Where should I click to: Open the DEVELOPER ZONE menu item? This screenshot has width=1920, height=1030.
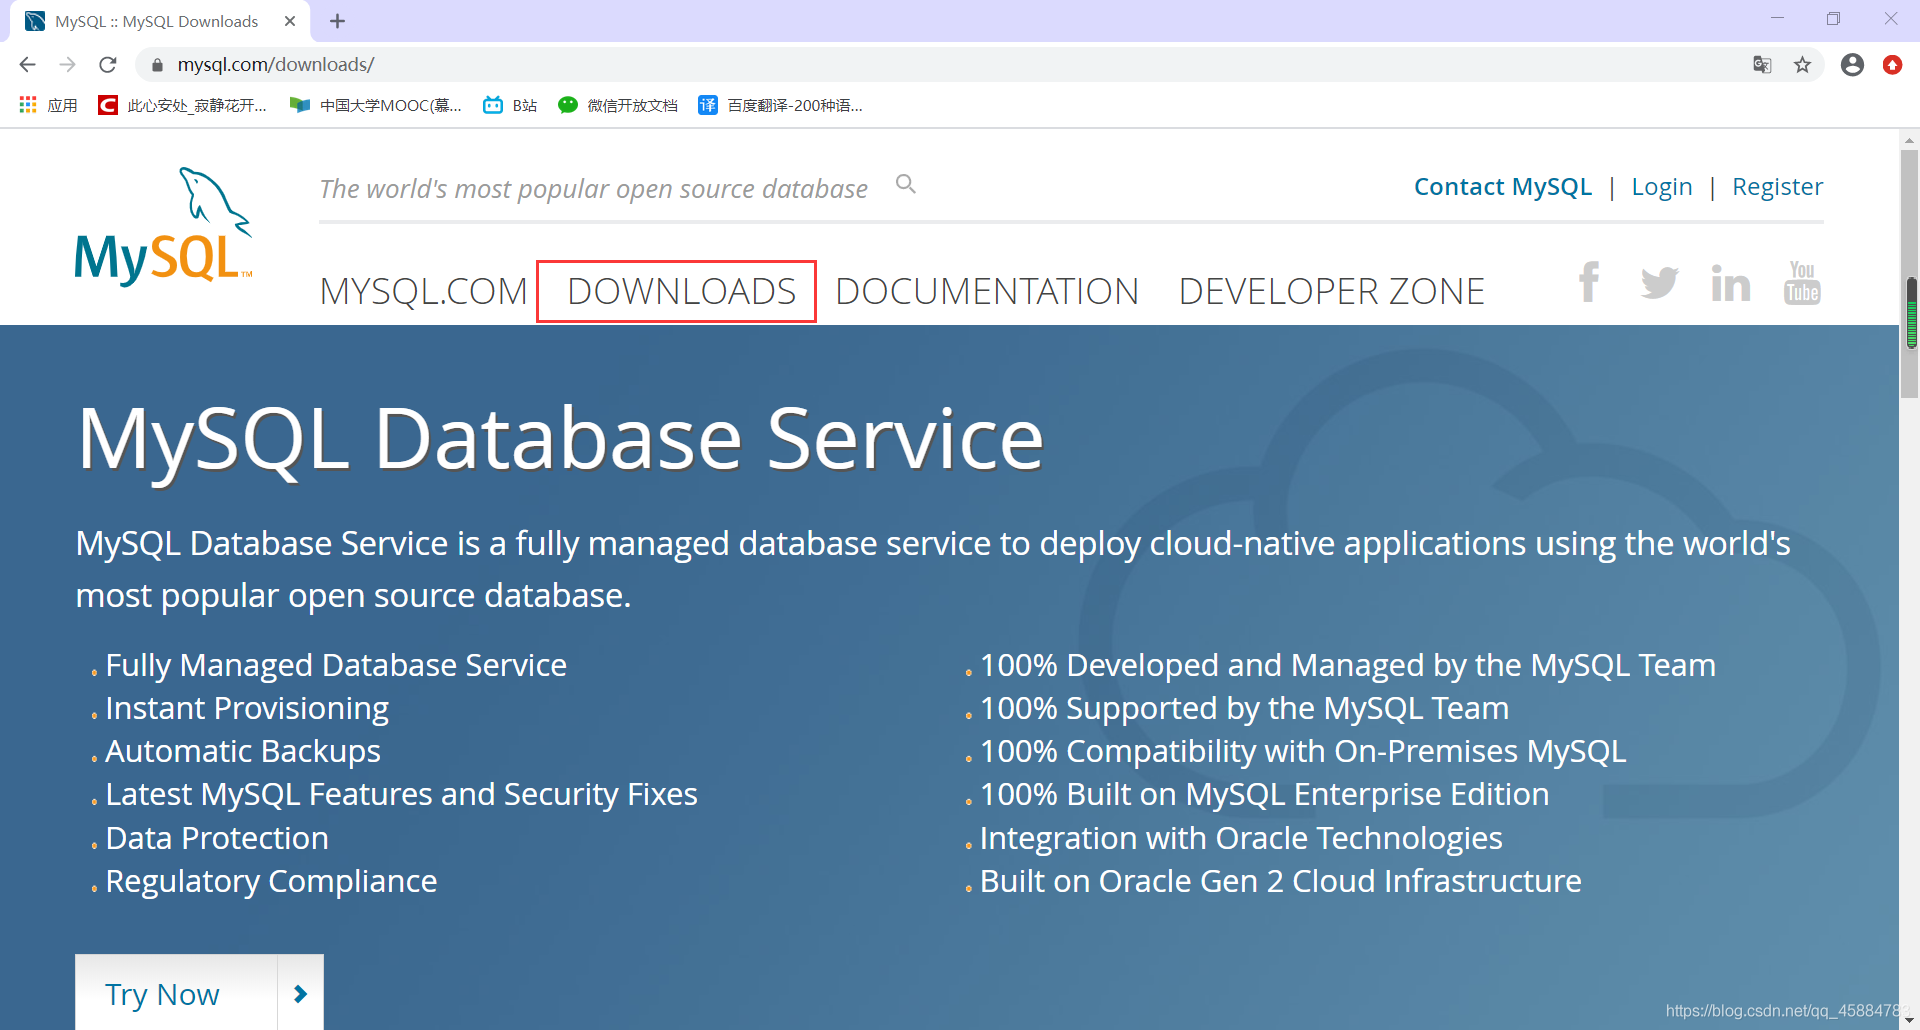(1331, 291)
